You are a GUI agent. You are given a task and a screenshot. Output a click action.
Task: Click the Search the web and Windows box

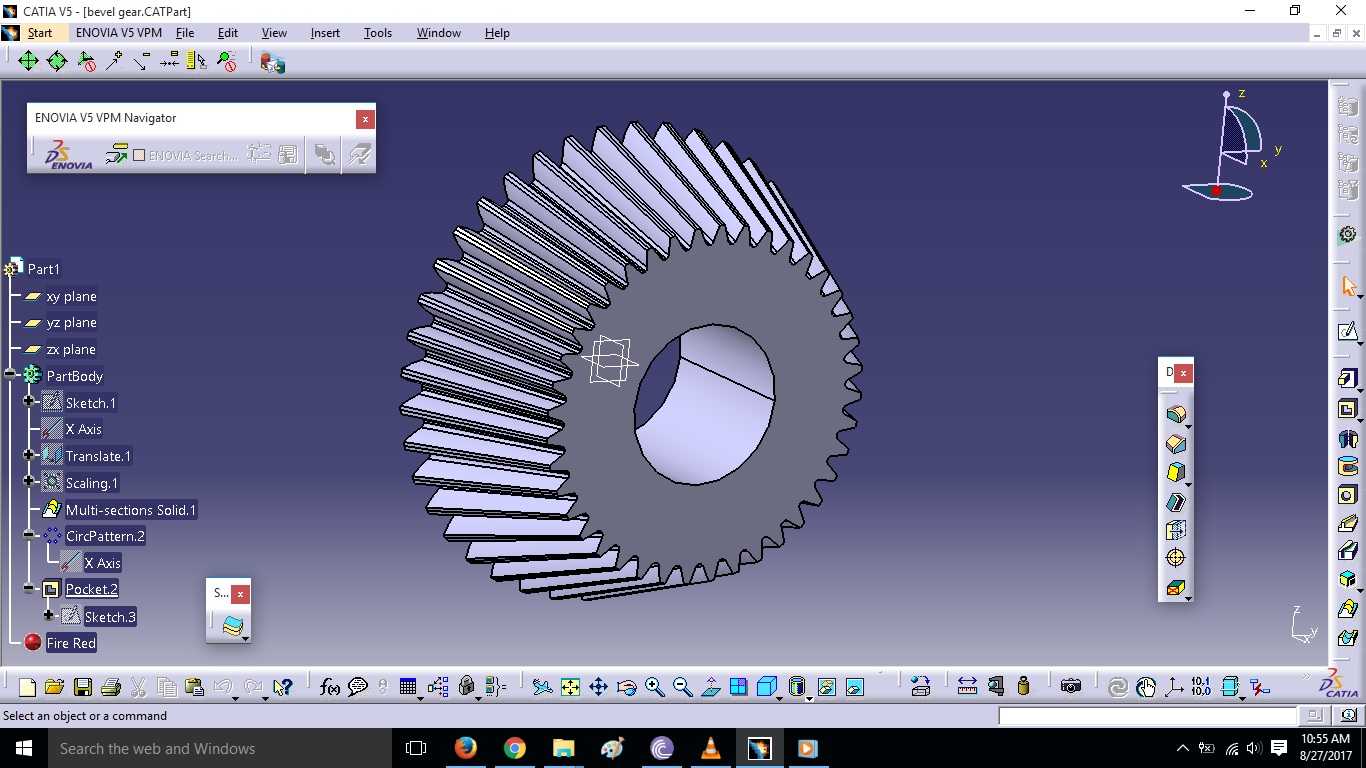pyautogui.click(x=219, y=748)
